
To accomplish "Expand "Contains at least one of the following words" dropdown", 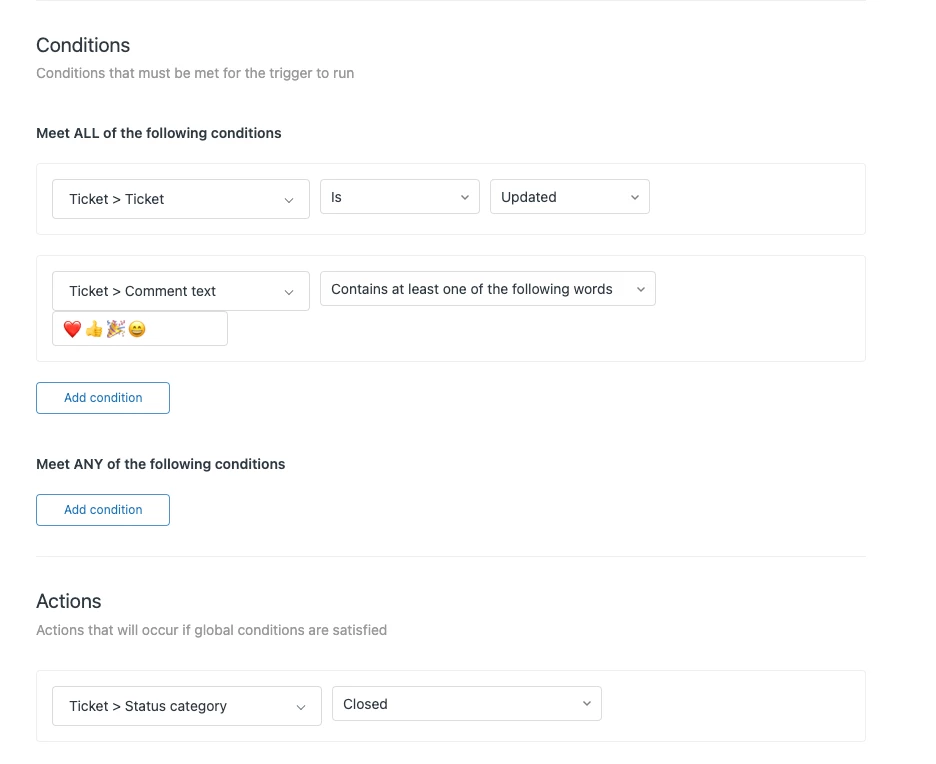I will pos(487,289).
